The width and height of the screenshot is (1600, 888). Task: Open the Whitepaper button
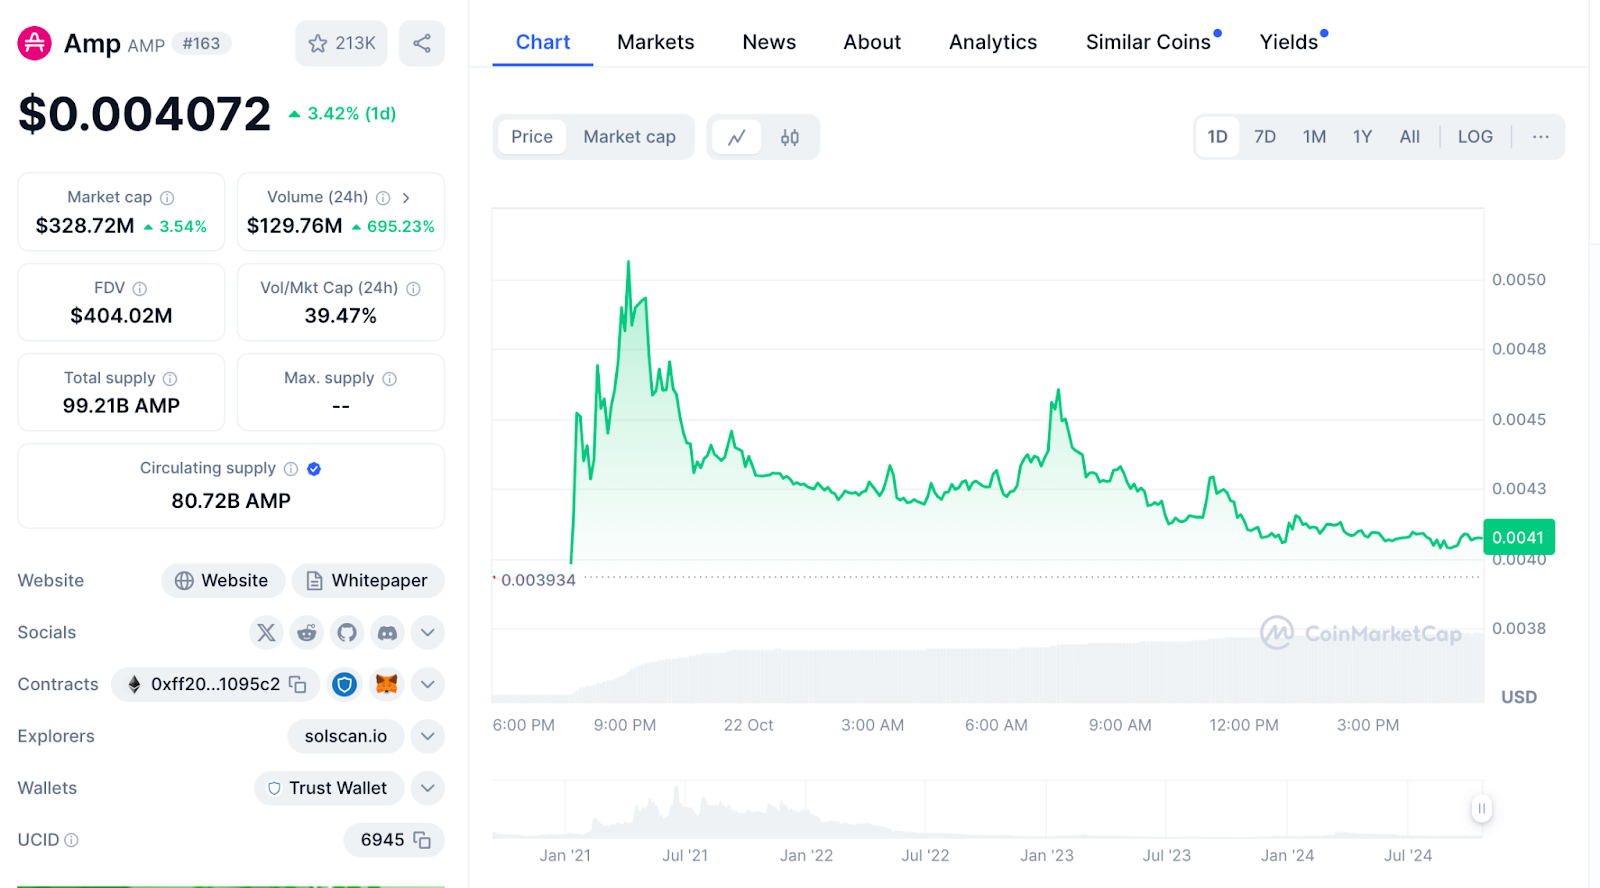pos(368,580)
